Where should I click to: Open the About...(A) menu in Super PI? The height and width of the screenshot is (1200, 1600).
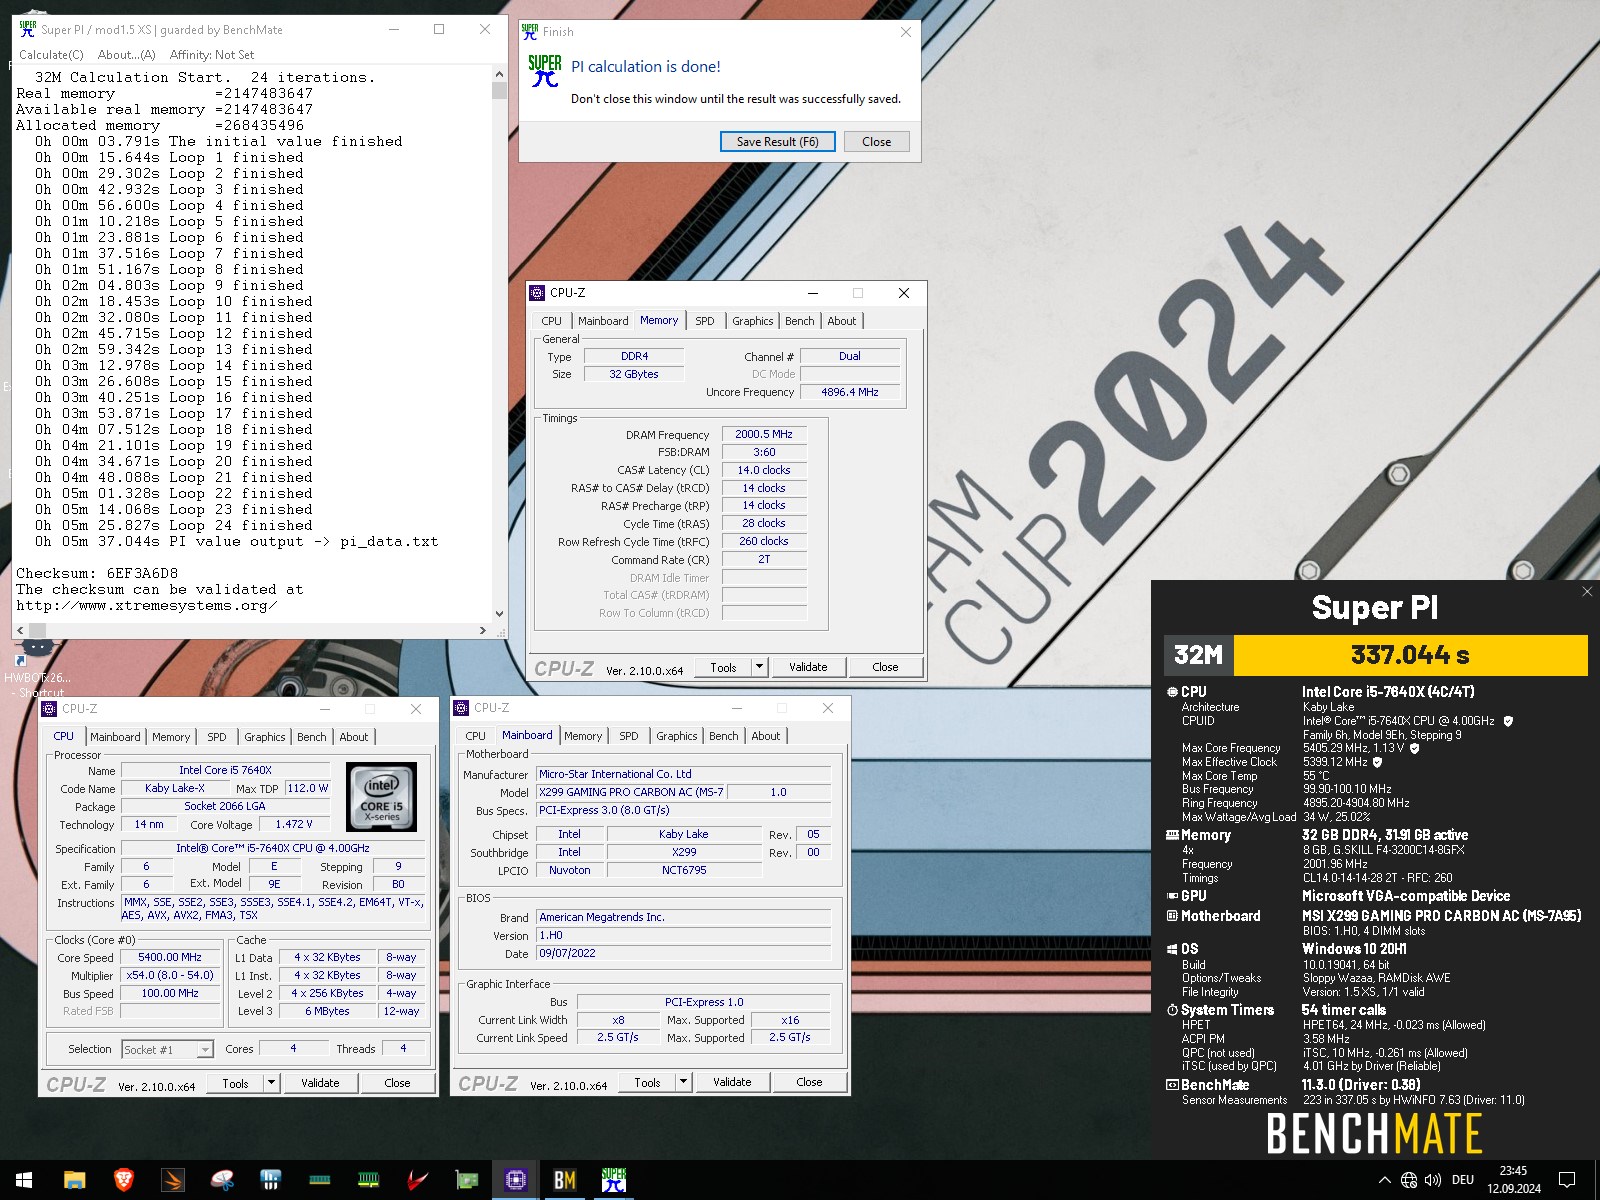tap(126, 55)
